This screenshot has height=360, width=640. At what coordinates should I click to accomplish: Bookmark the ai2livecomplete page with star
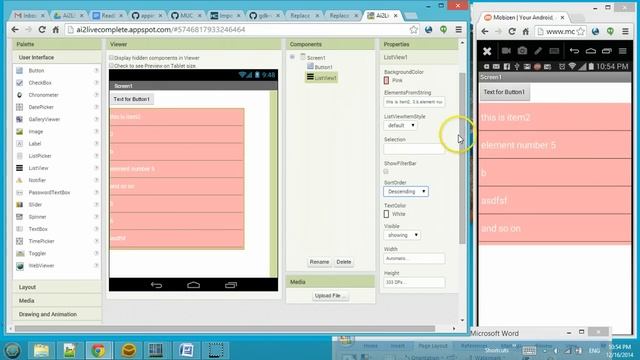tap(413, 29)
